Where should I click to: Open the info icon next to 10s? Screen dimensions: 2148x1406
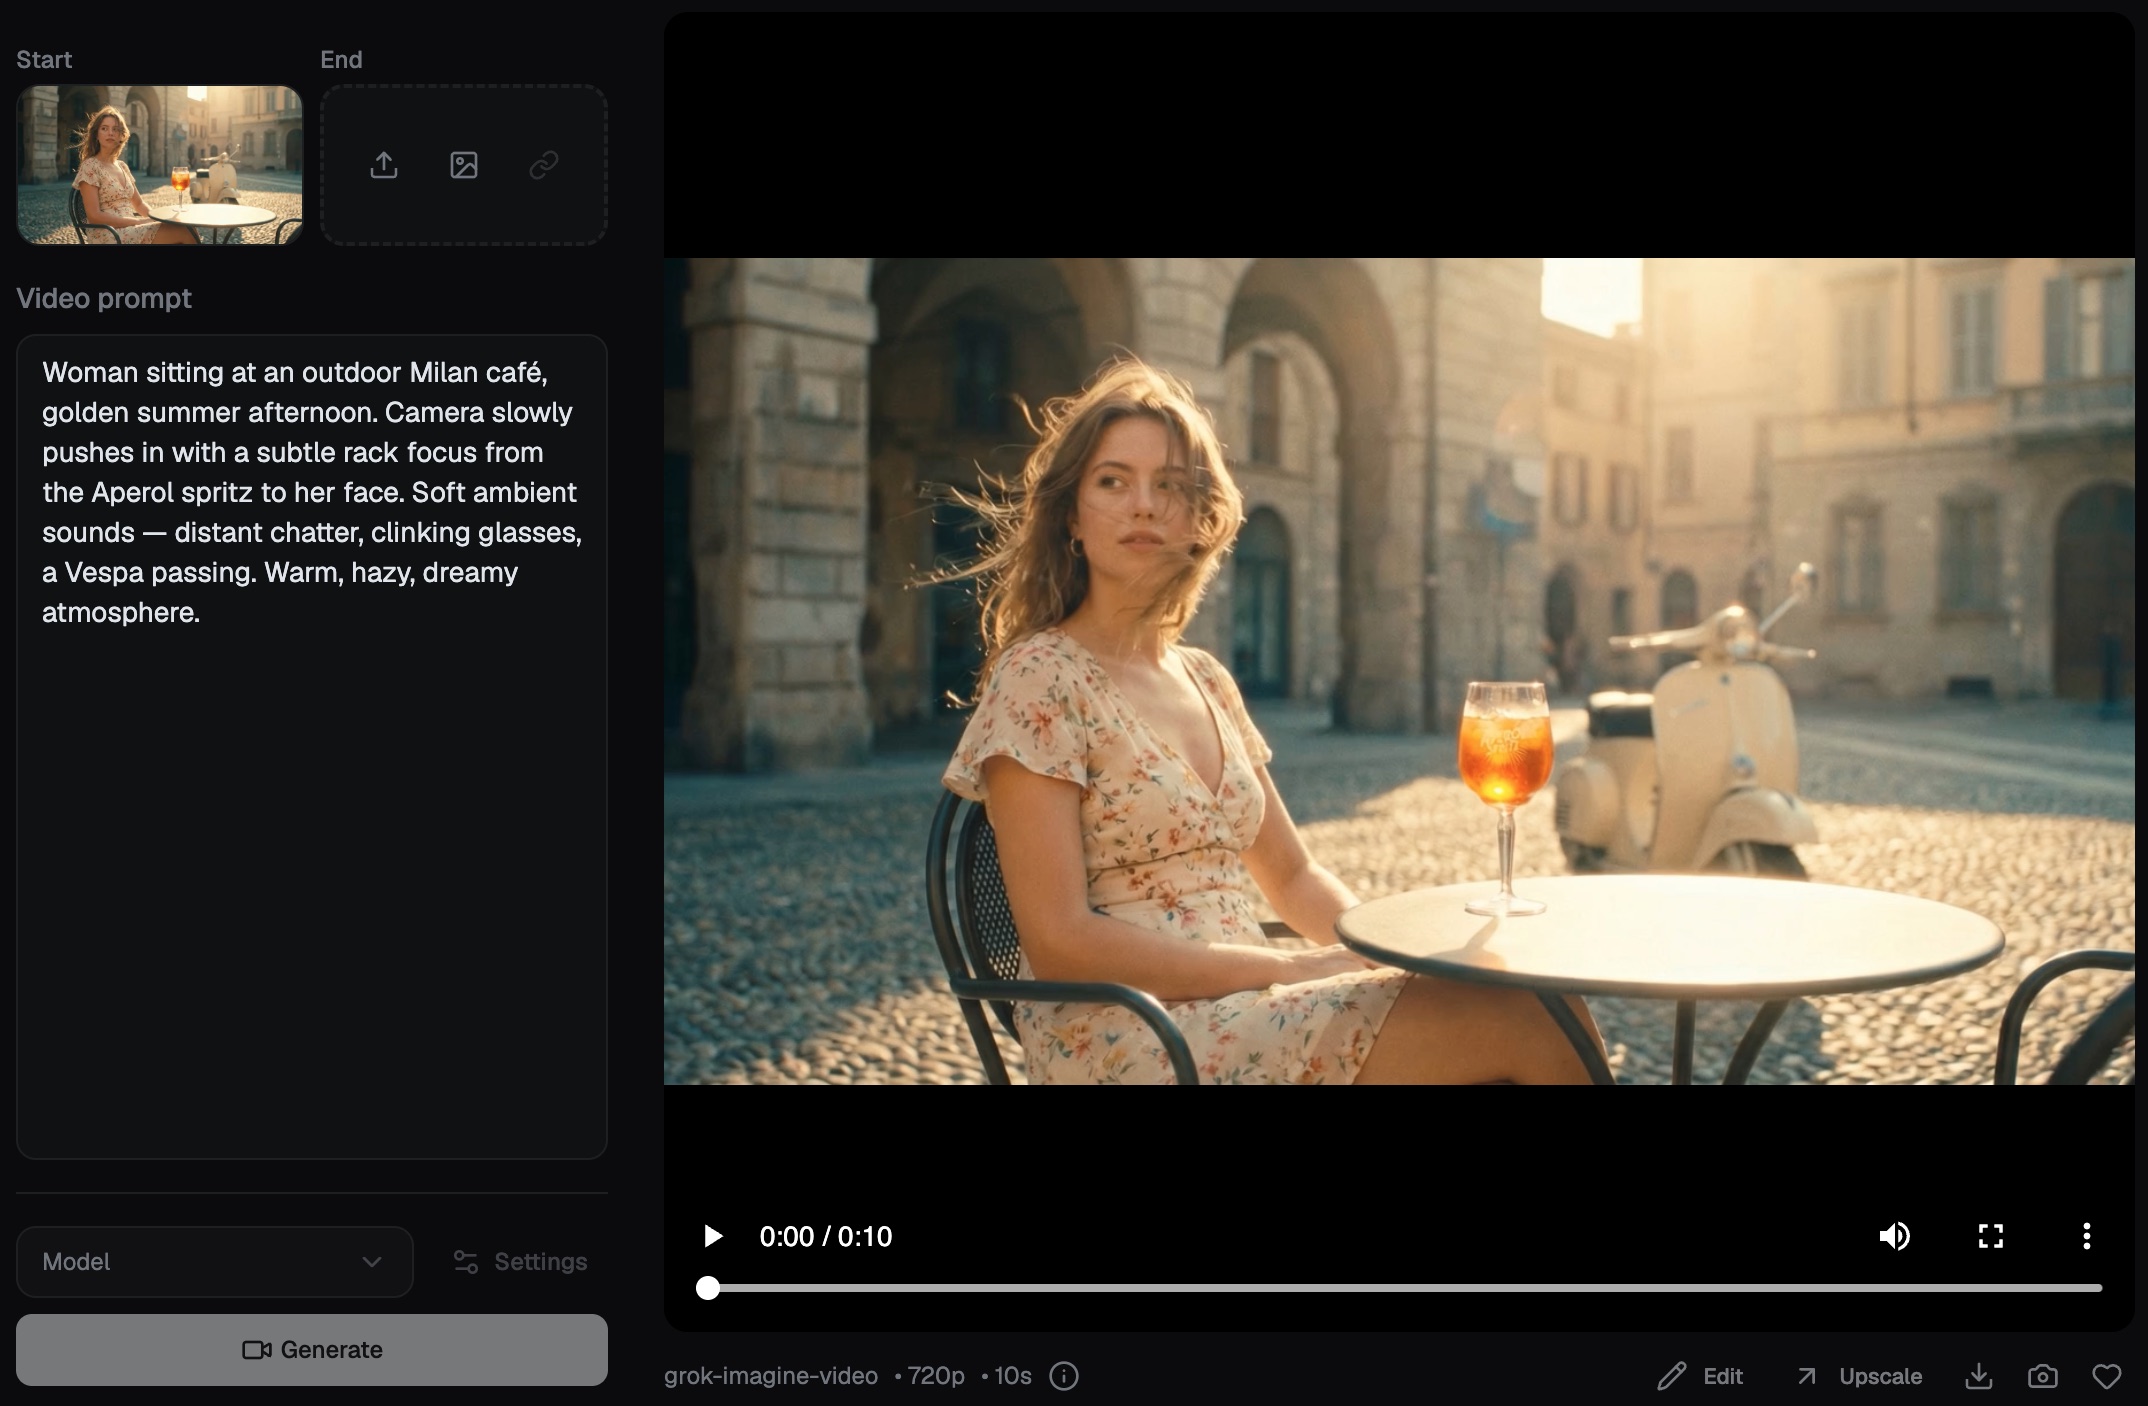(x=1064, y=1376)
